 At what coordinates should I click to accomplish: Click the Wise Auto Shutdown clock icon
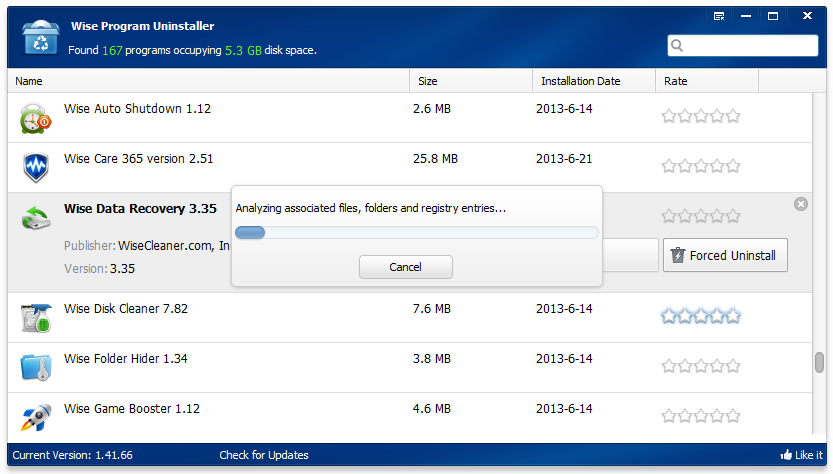click(36, 118)
